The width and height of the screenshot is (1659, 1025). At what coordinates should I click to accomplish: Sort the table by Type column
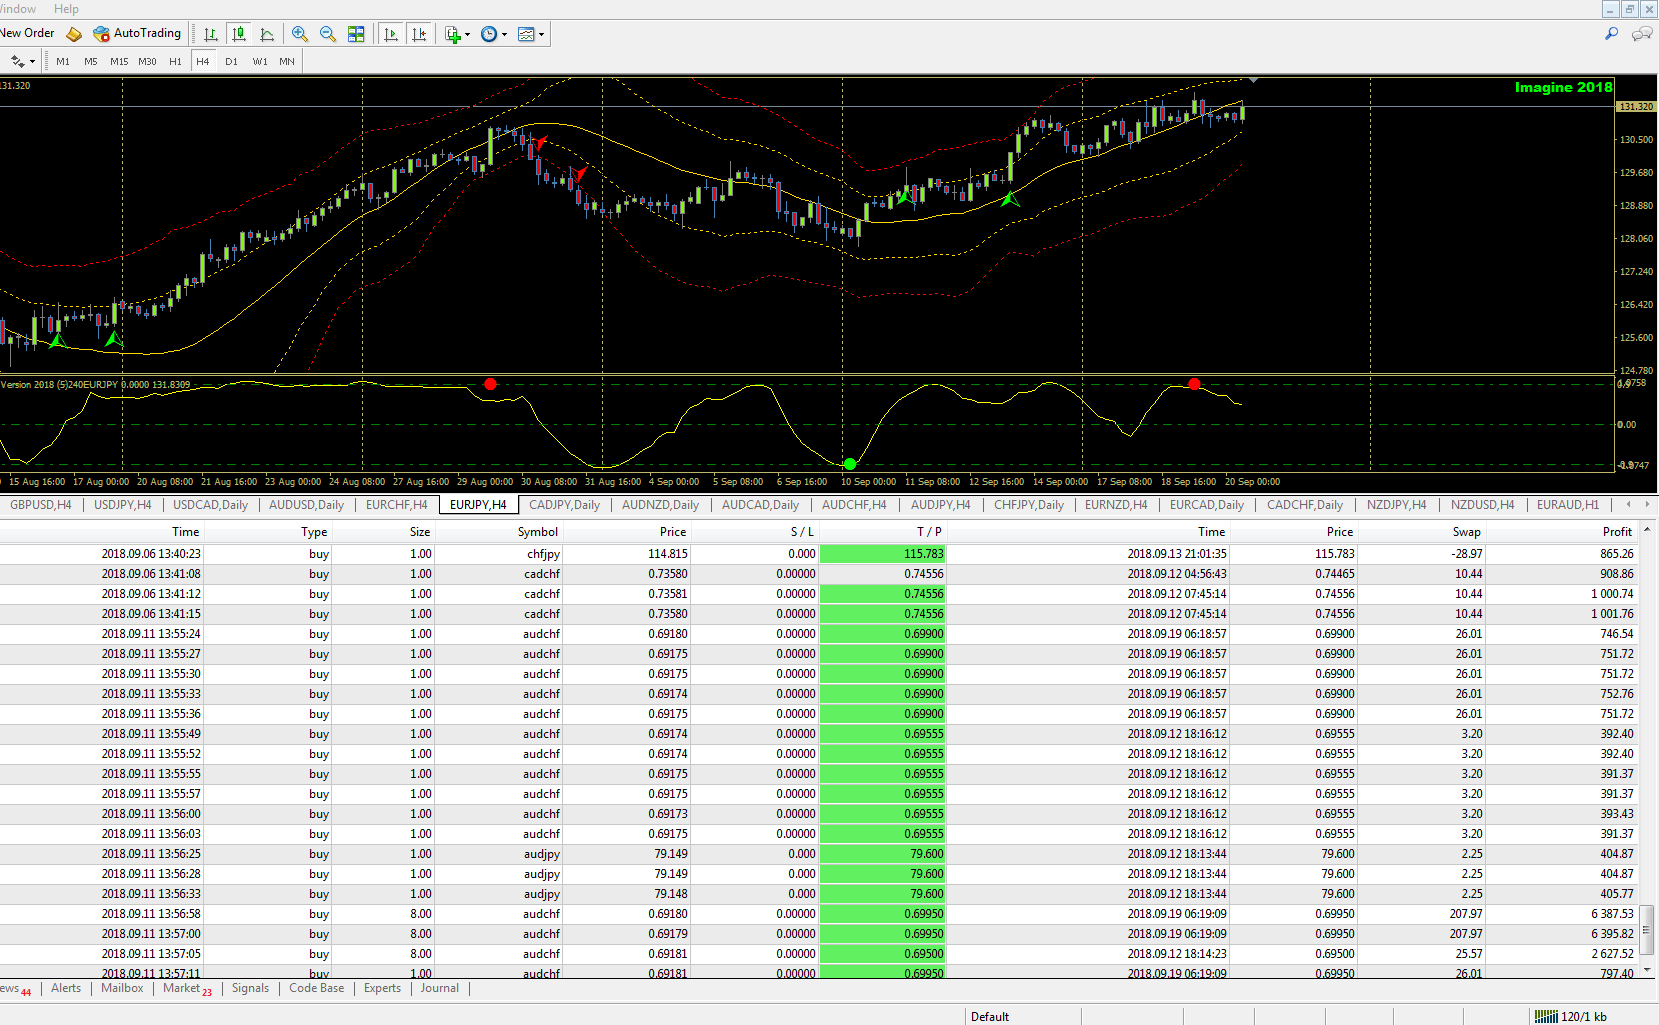[314, 532]
